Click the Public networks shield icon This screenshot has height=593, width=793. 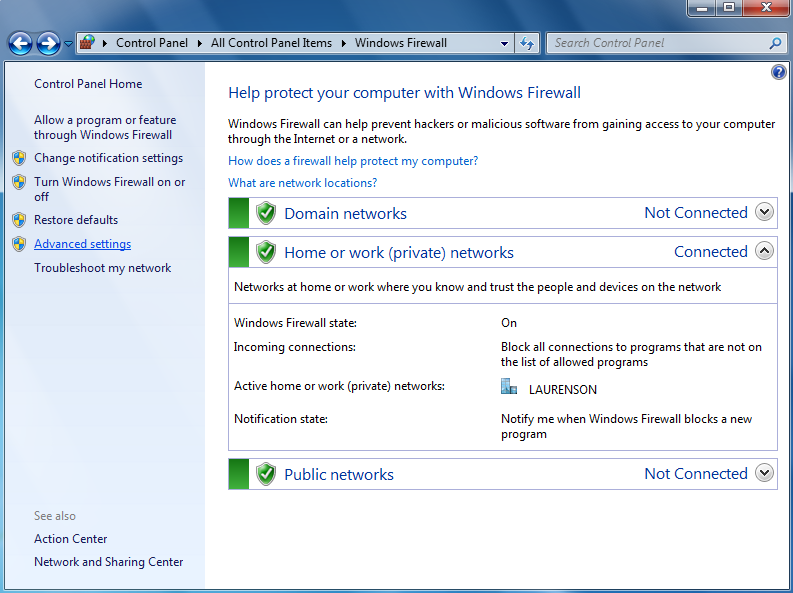(x=266, y=474)
